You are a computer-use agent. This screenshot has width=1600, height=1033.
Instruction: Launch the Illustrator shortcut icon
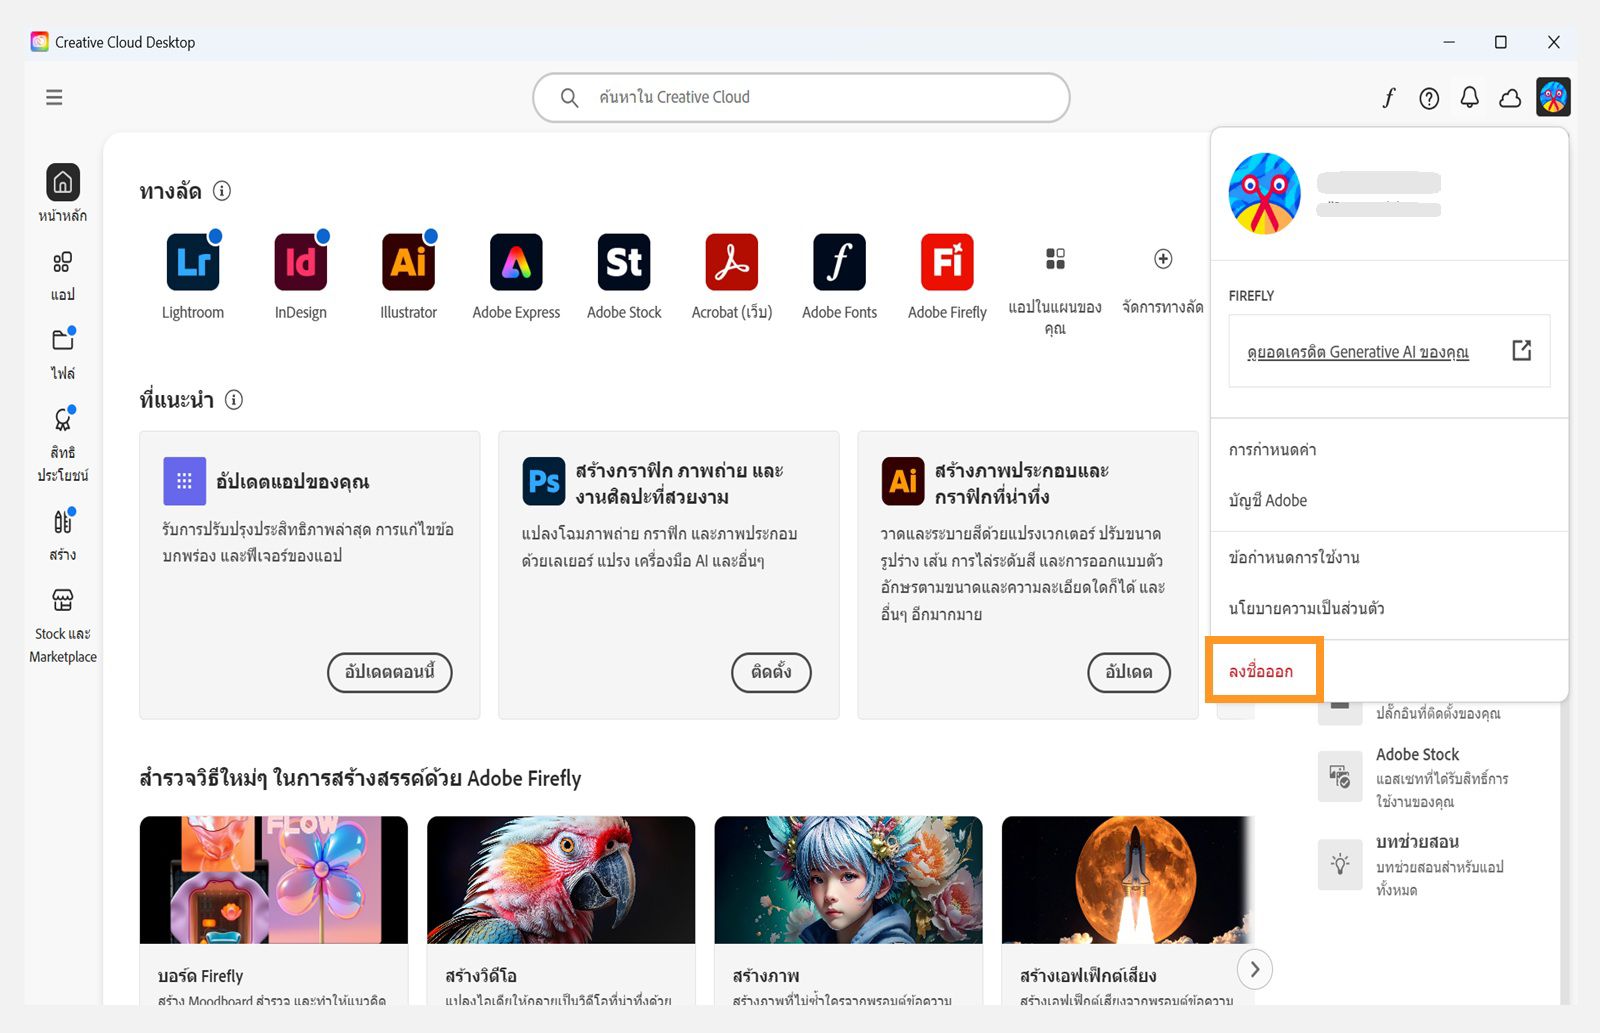409,262
